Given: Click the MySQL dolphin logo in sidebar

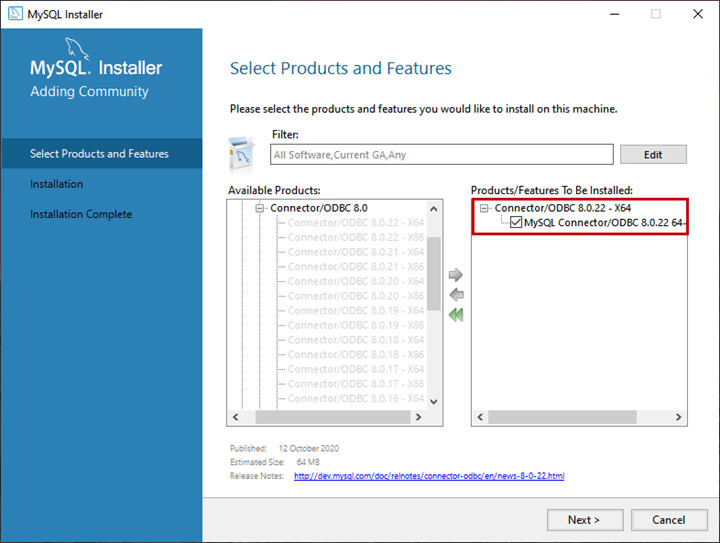Looking at the screenshot, I should (77, 49).
